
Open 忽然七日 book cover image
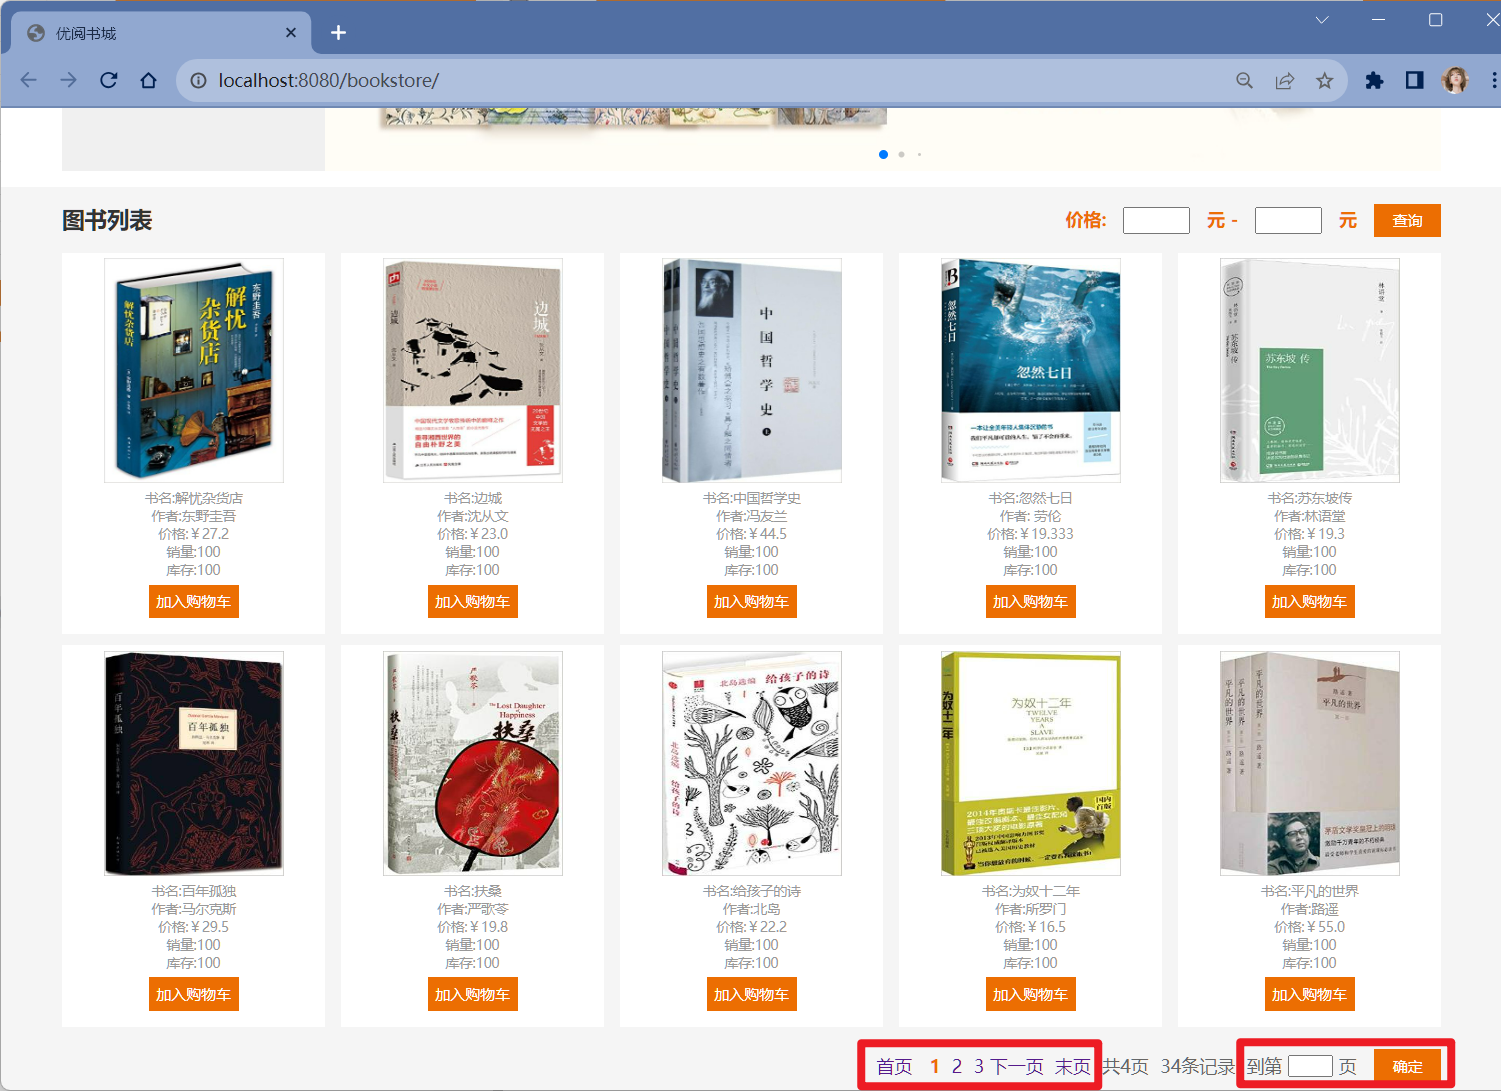tap(1031, 370)
